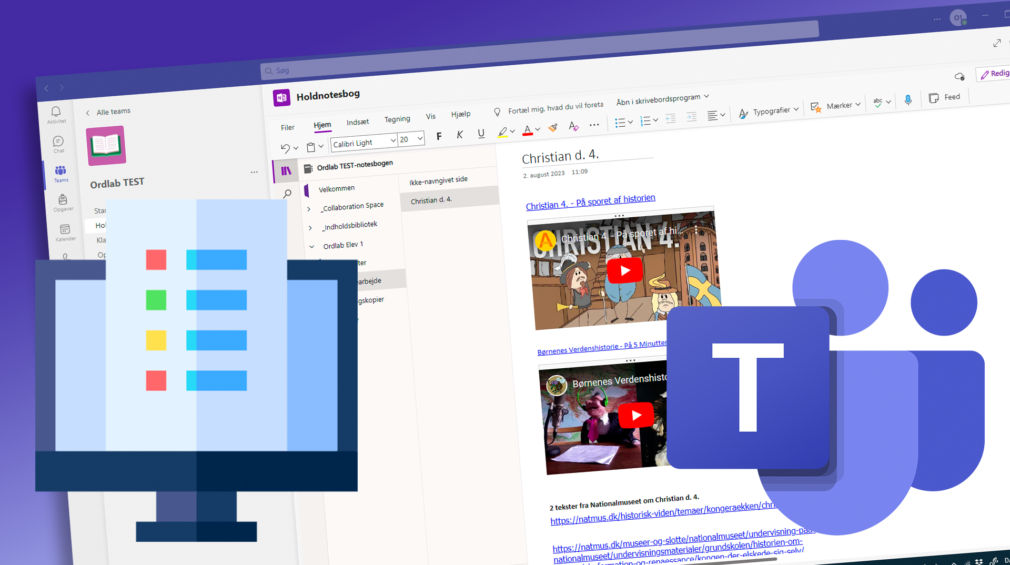Play the Christian 4 YouTube video
The height and width of the screenshot is (565, 1010).
(624, 271)
